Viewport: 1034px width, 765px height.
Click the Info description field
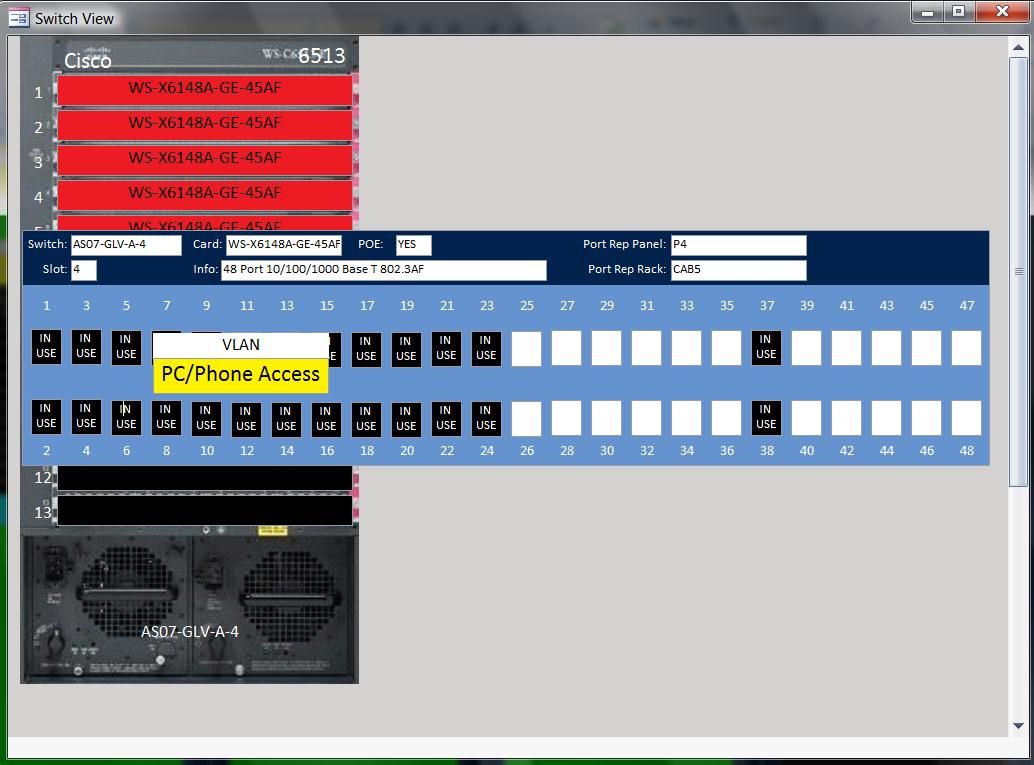click(384, 270)
